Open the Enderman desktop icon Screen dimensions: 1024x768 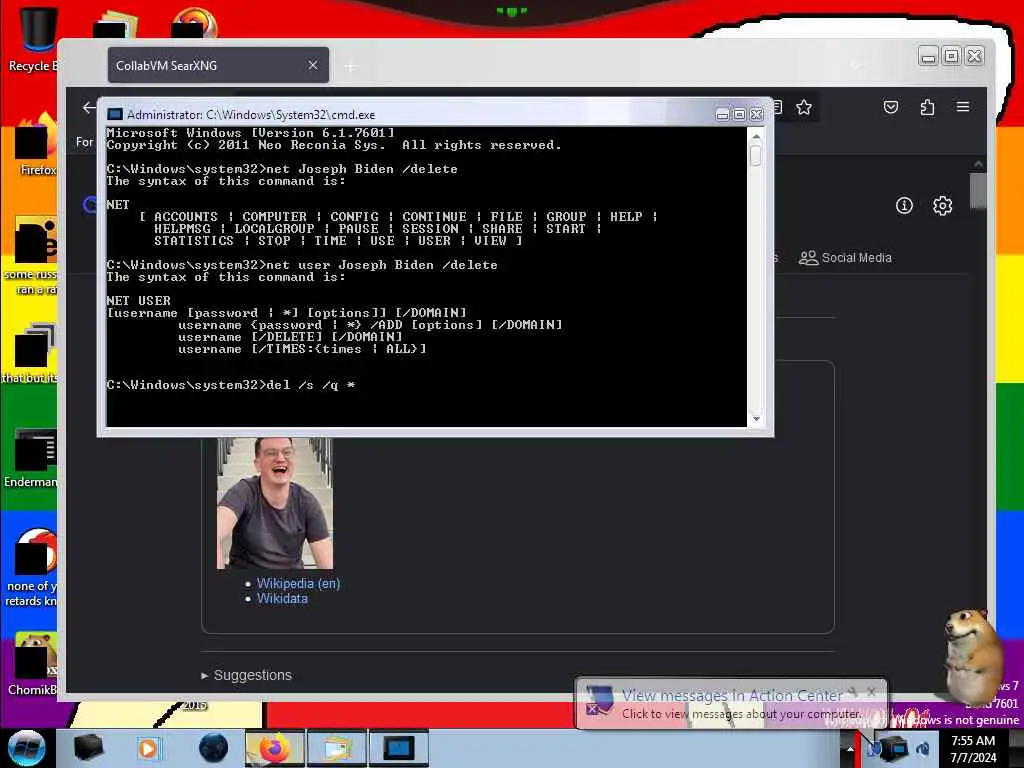[31, 457]
